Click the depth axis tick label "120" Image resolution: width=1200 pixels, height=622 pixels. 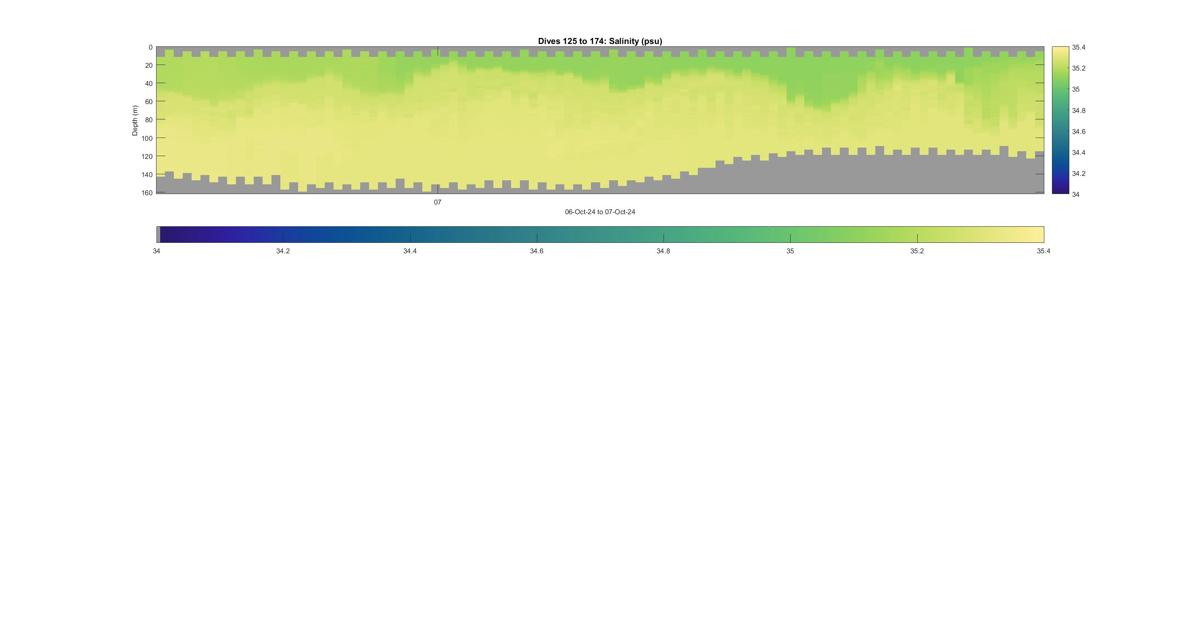[147, 156]
